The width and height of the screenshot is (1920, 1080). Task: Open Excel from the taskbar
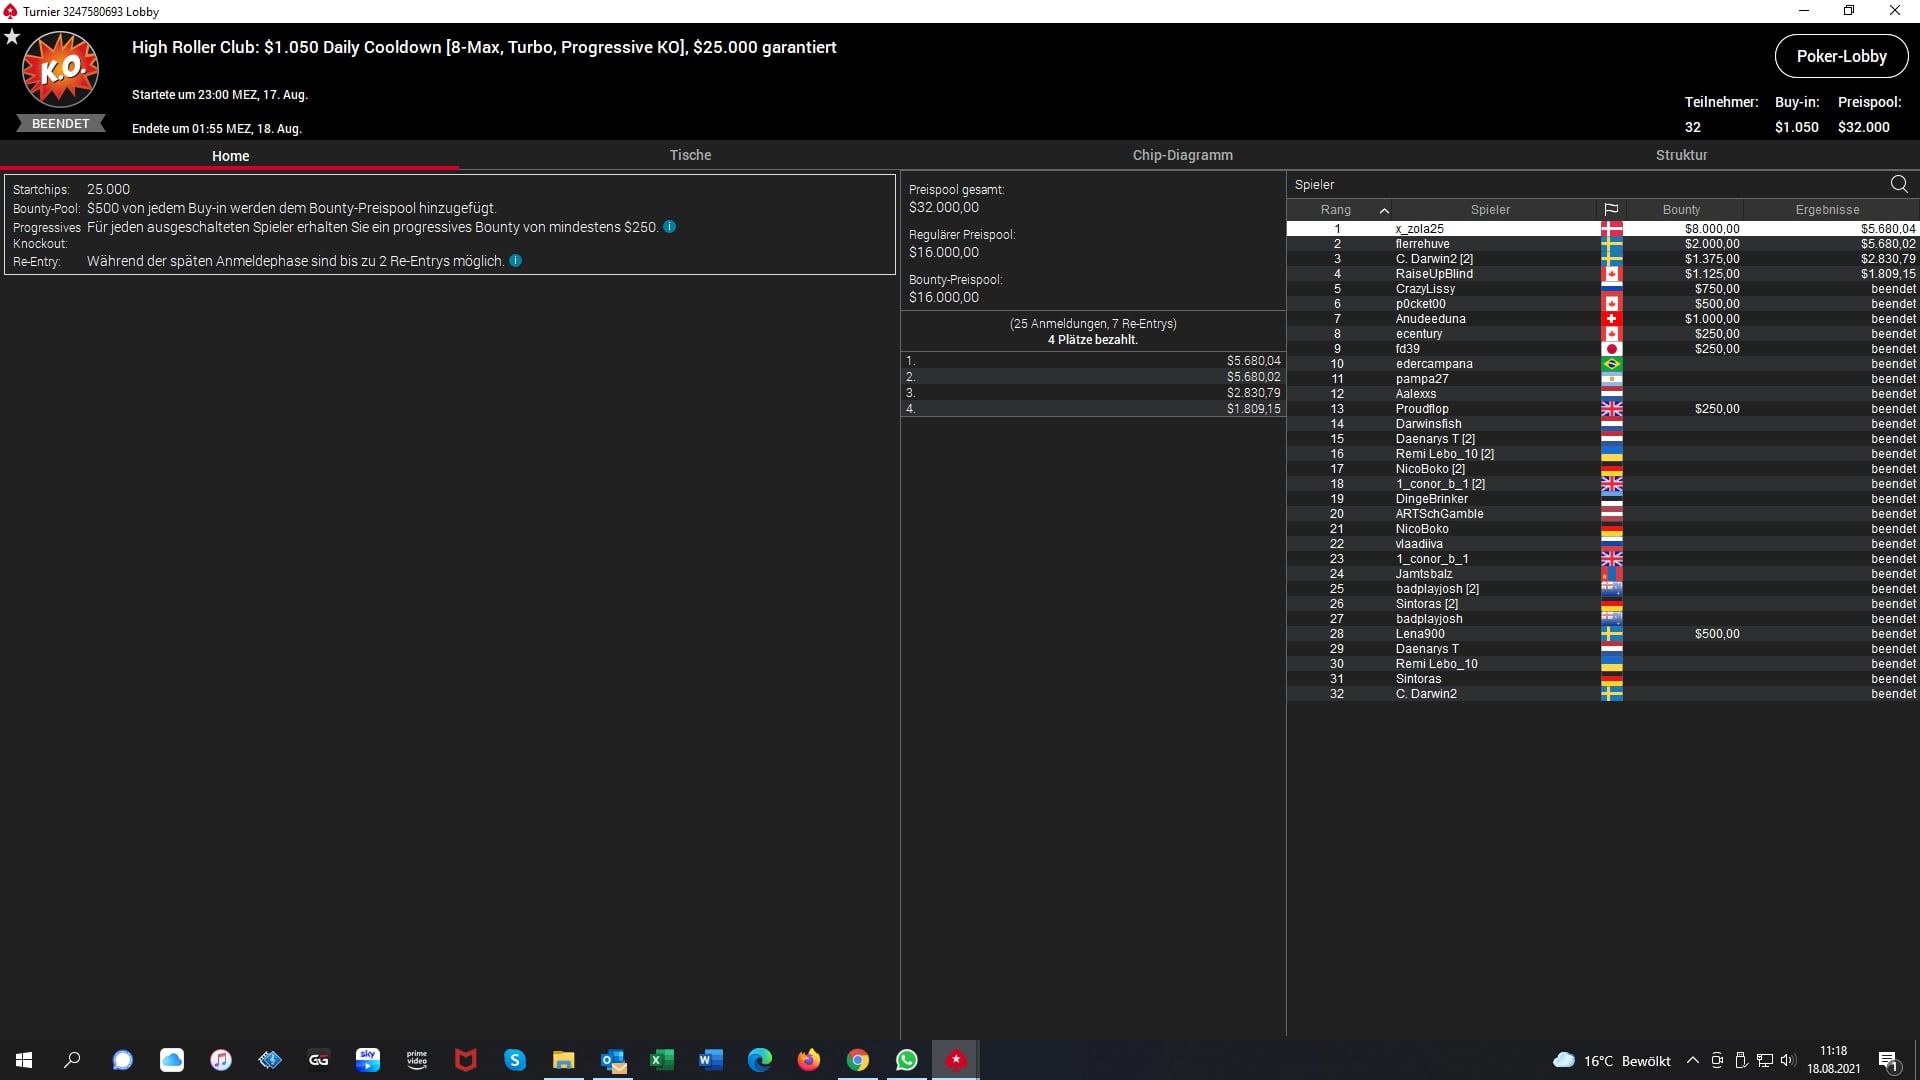coord(661,1060)
